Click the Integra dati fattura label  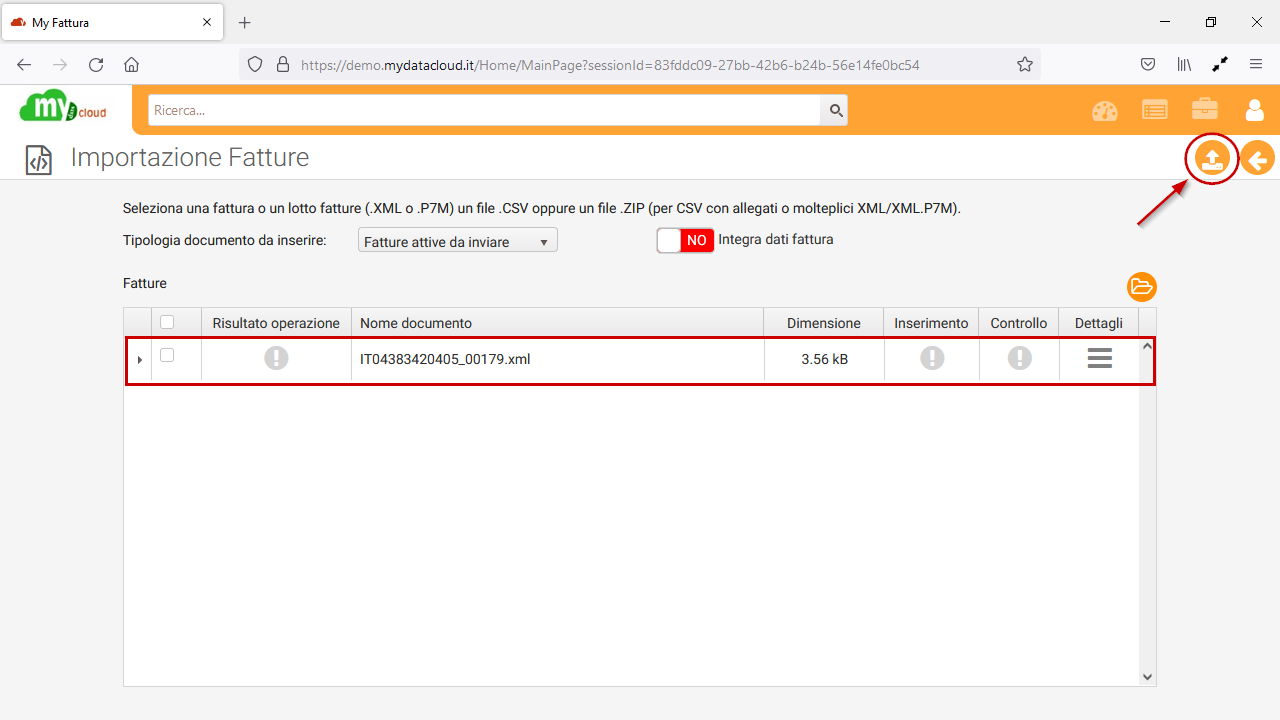click(x=776, y=240)
